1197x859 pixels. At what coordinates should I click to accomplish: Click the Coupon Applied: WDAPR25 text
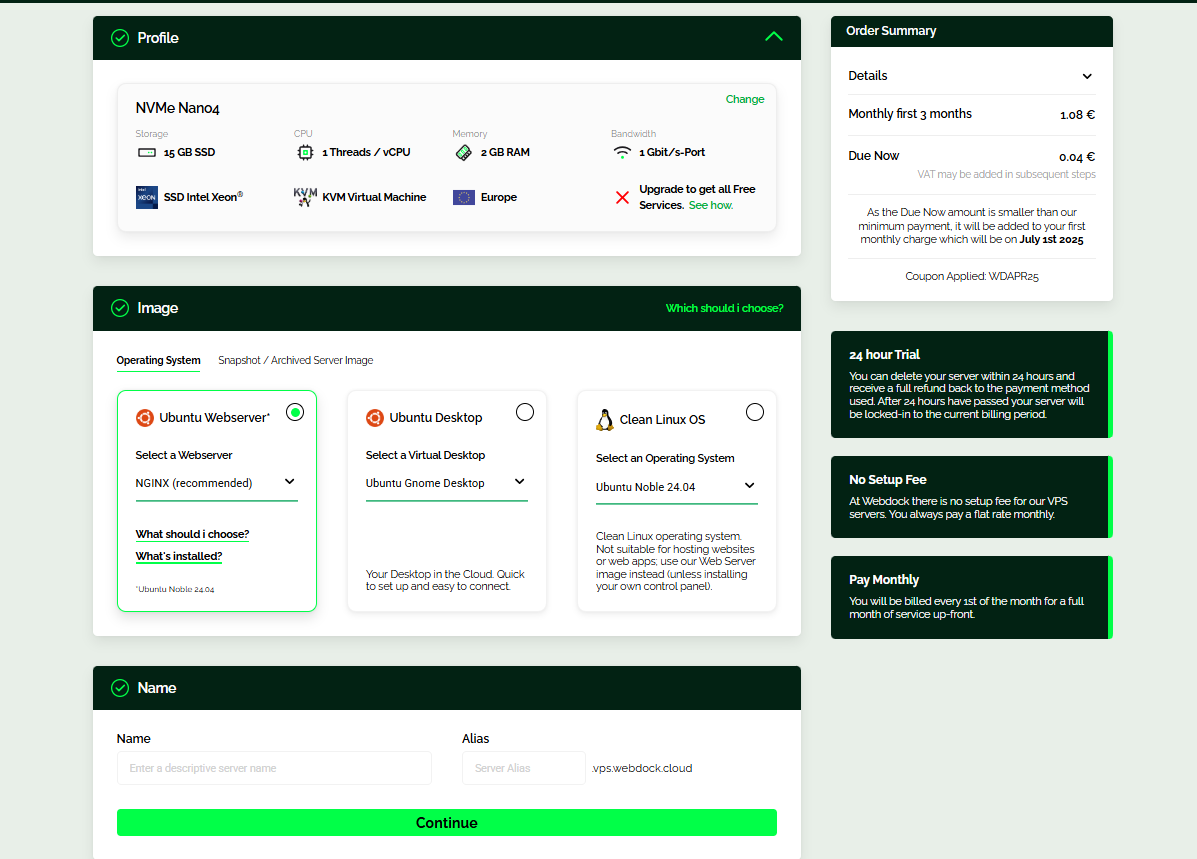pos(971,276)
